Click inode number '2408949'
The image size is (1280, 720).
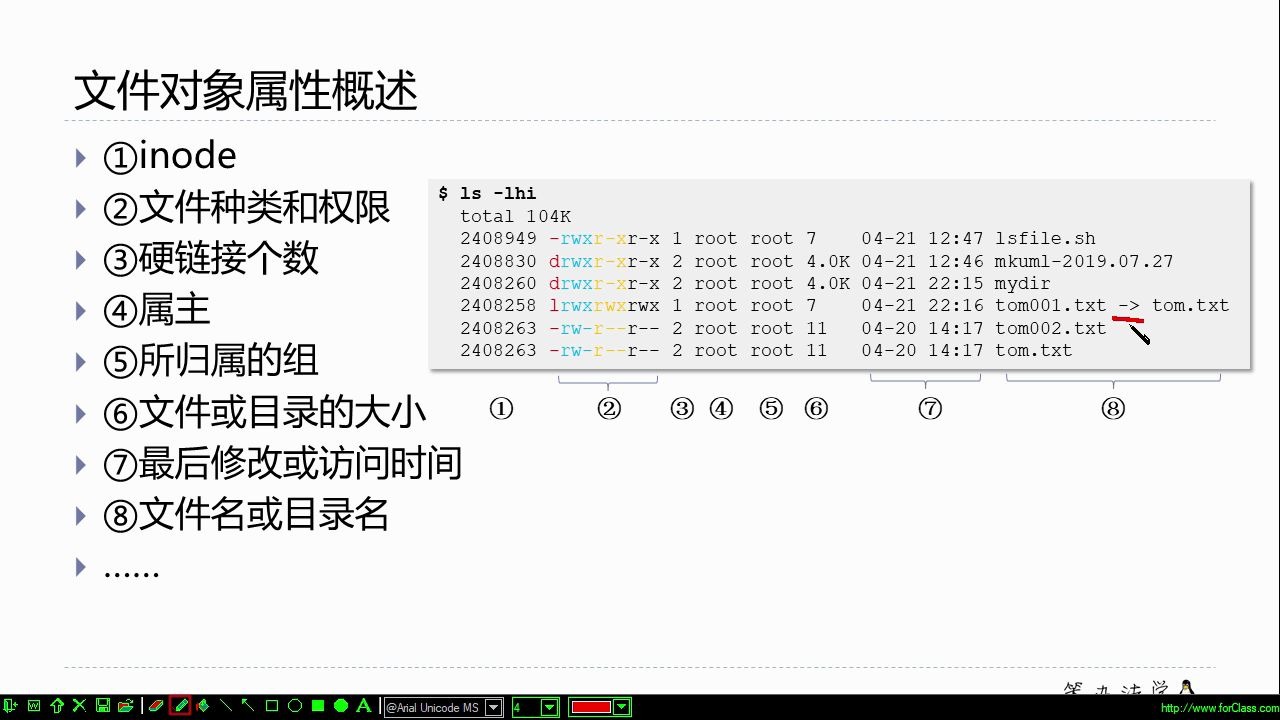pyautogui.click(x=499, y=239)
